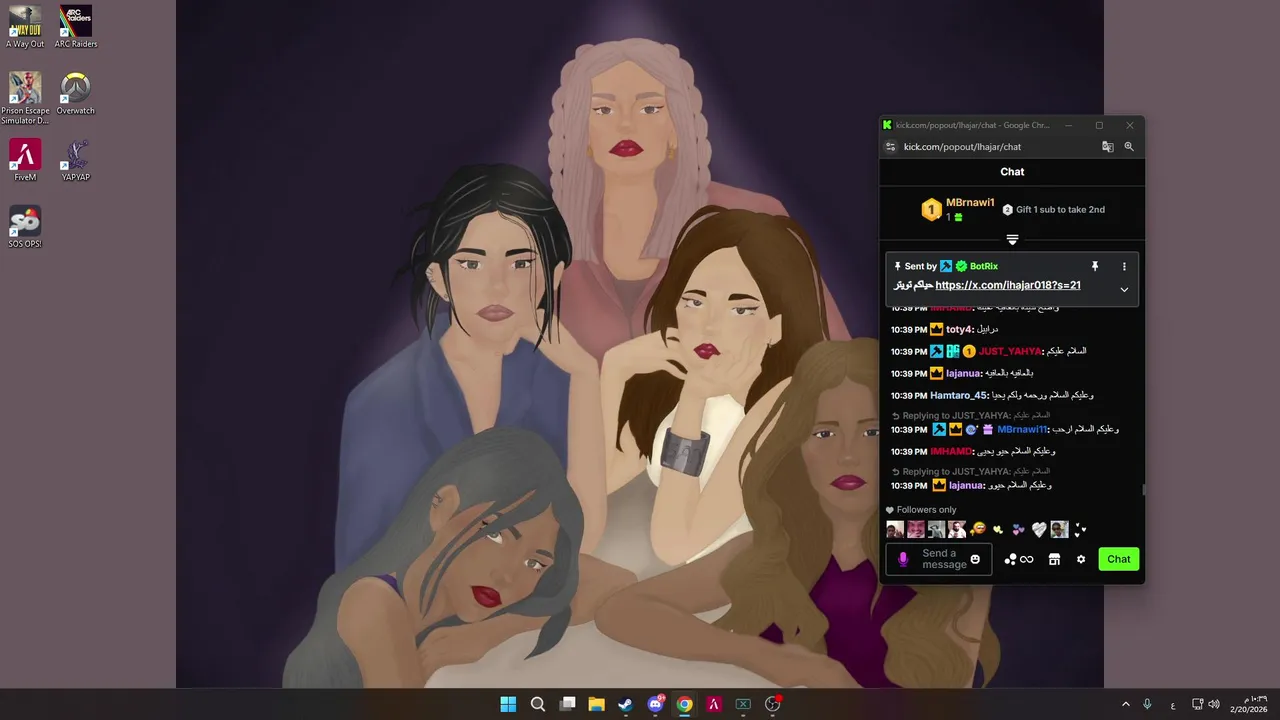Open Discord from taskbar

coord(655,704)
